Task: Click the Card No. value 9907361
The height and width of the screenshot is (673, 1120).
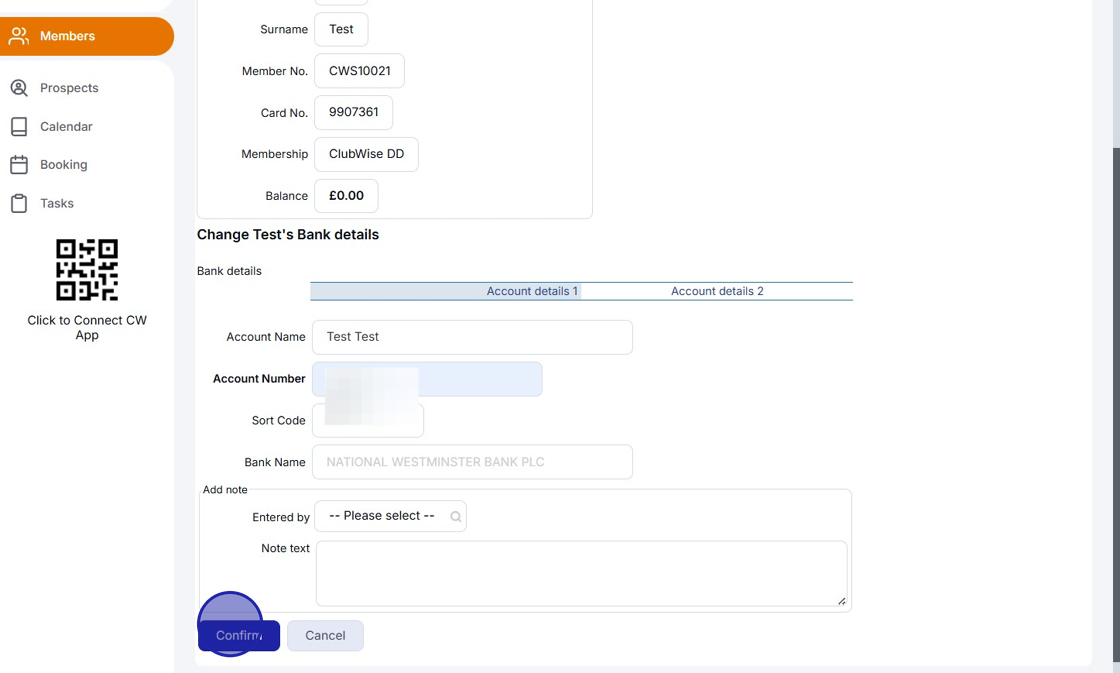Action: click(354, 112)
